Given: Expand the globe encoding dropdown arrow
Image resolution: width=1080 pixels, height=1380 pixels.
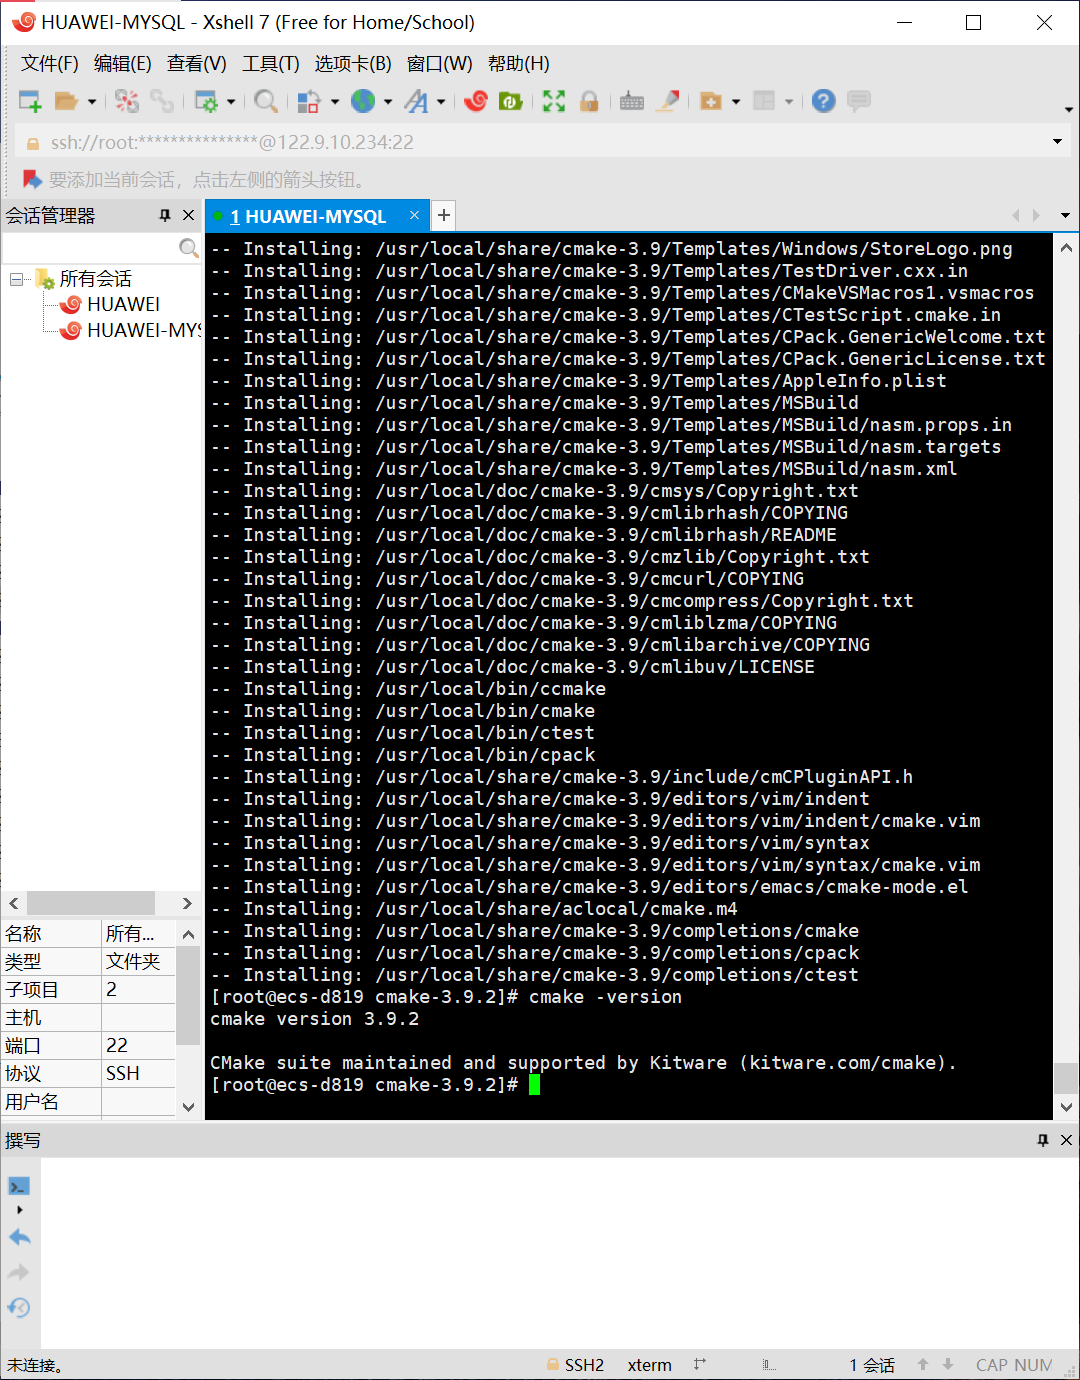Looking at the screenshot, I should (388, 101).
